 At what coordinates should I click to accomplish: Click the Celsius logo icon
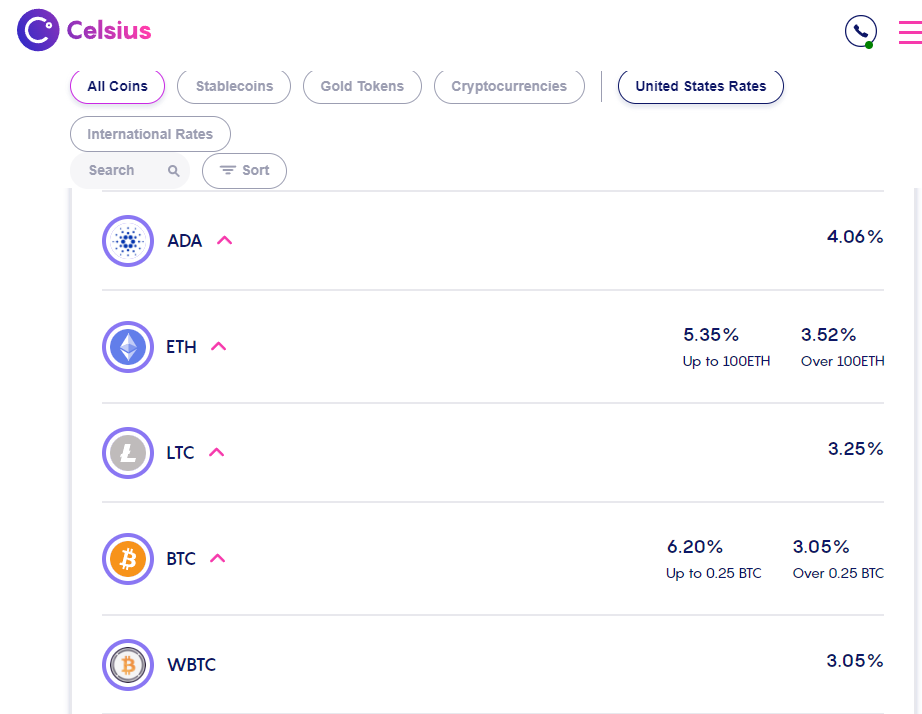point(38,30)
